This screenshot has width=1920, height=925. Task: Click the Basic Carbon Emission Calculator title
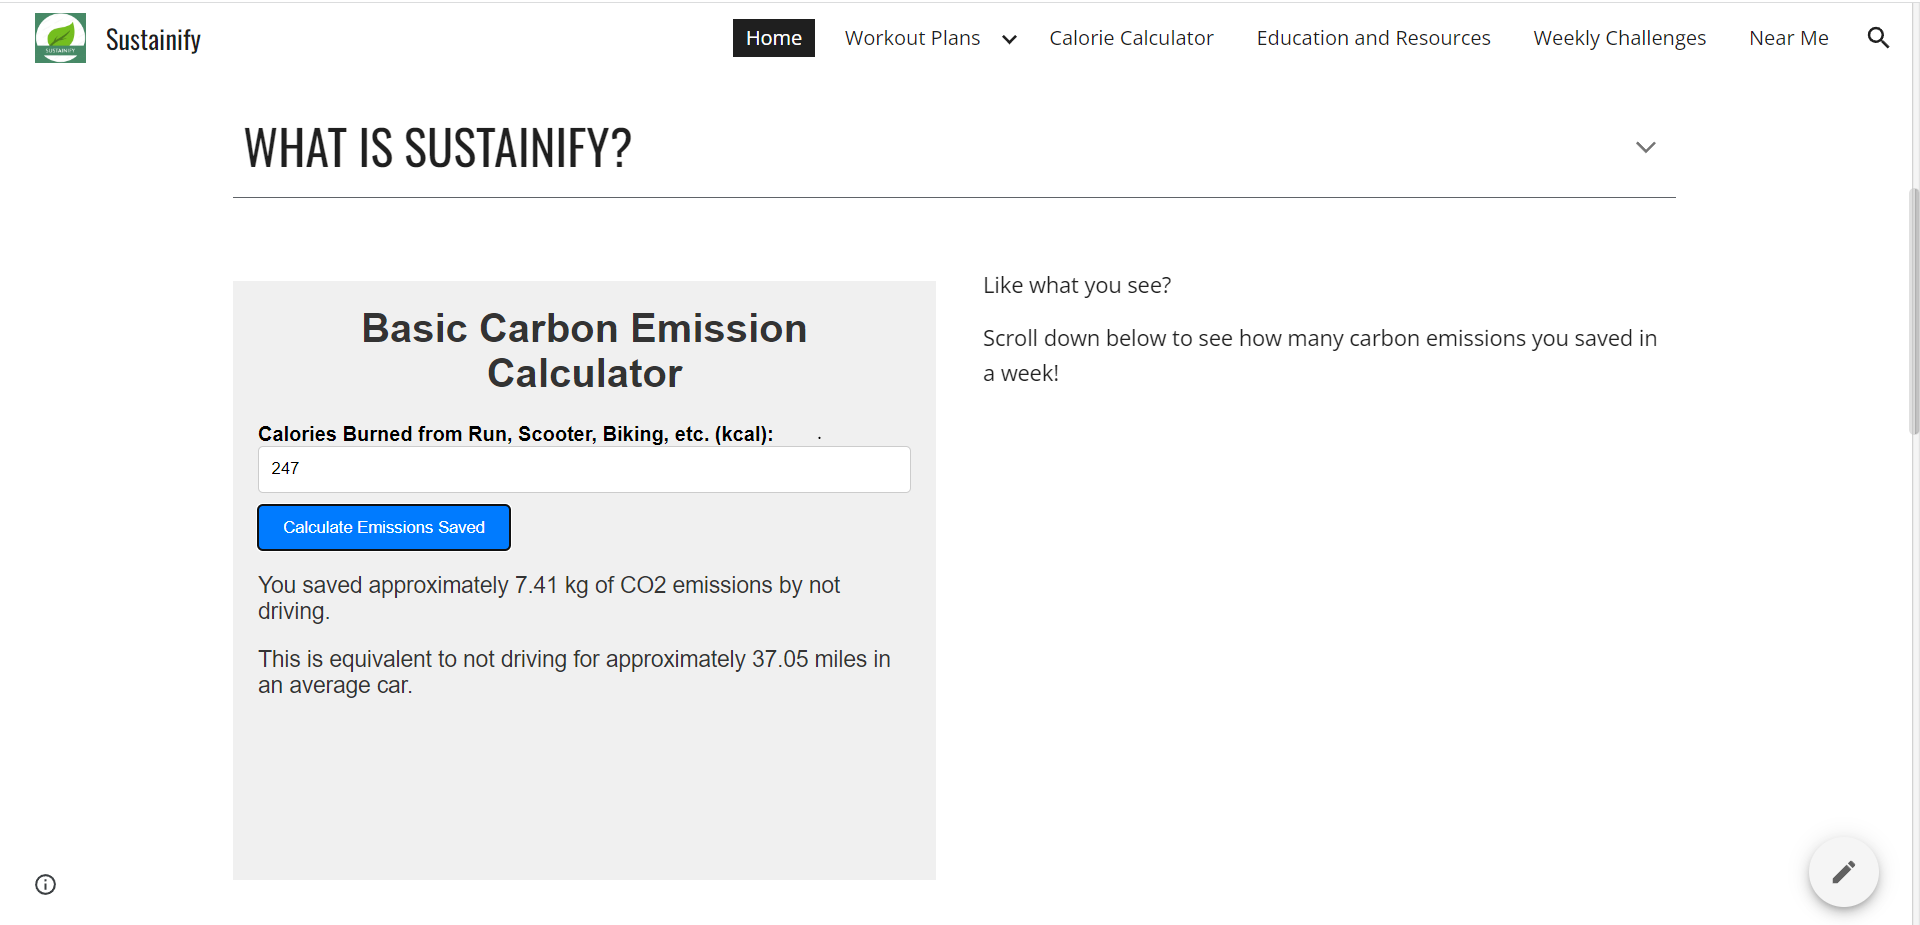(x=584, y=350)
